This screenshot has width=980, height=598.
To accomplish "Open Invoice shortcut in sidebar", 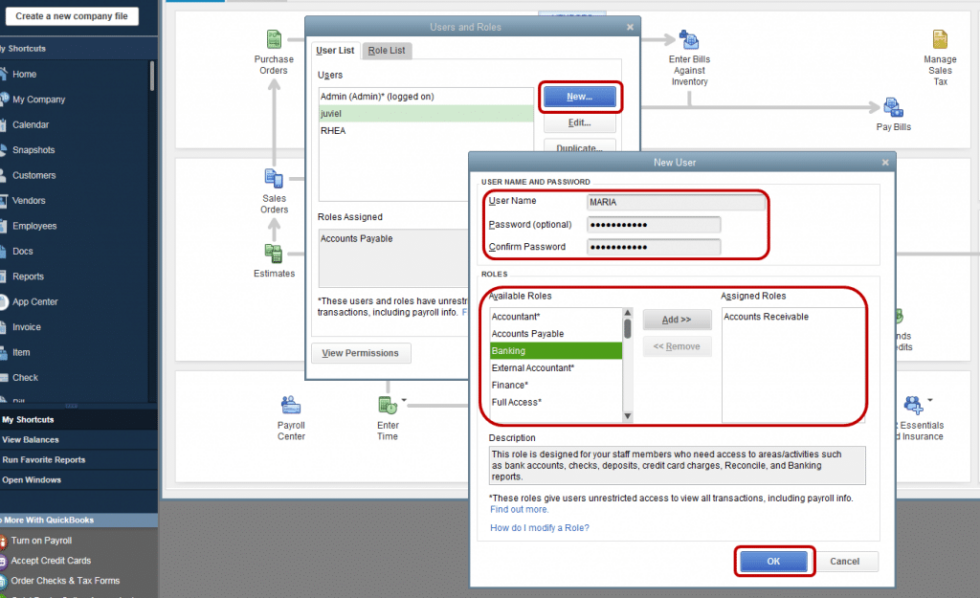I will (26, 327).
